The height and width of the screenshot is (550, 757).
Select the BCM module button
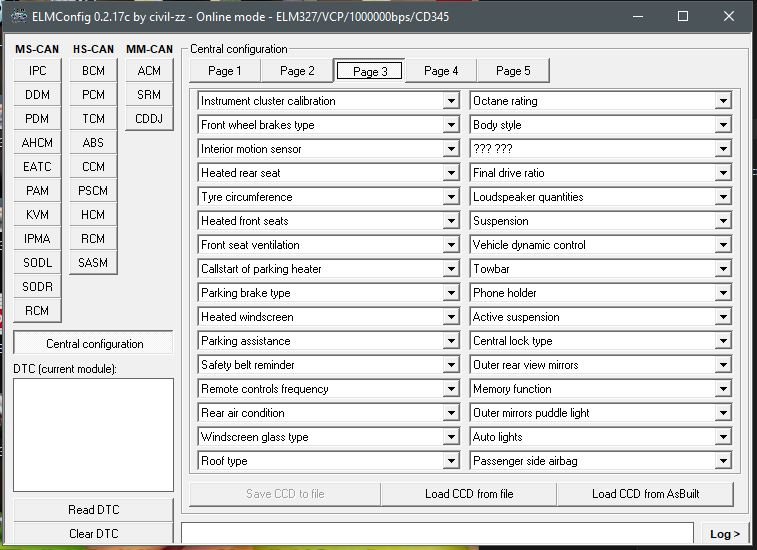[93, 71]
